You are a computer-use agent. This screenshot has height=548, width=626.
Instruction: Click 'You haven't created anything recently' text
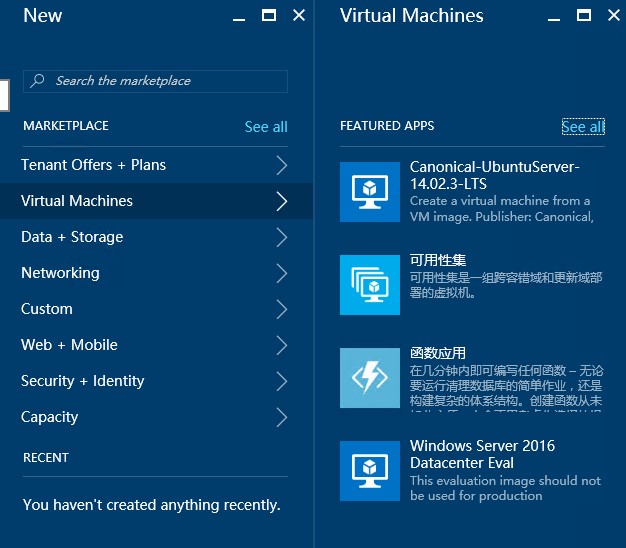point(152,505)
